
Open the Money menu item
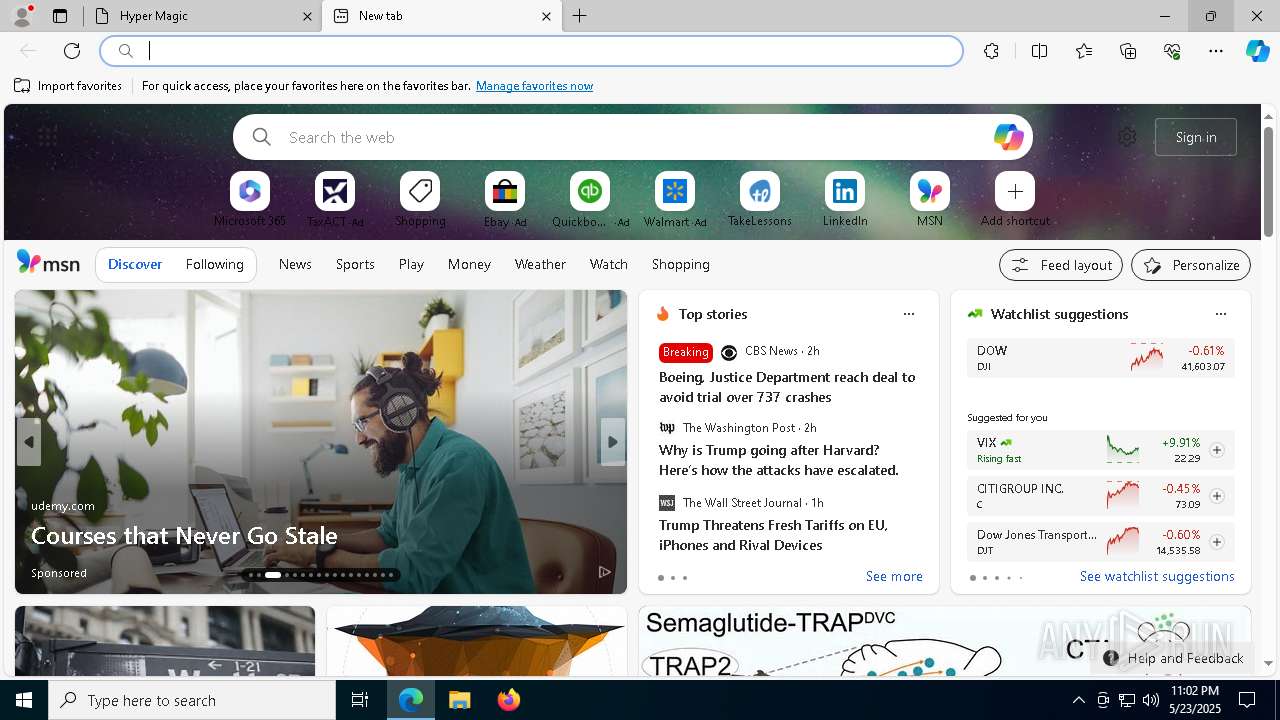point(469,264)
